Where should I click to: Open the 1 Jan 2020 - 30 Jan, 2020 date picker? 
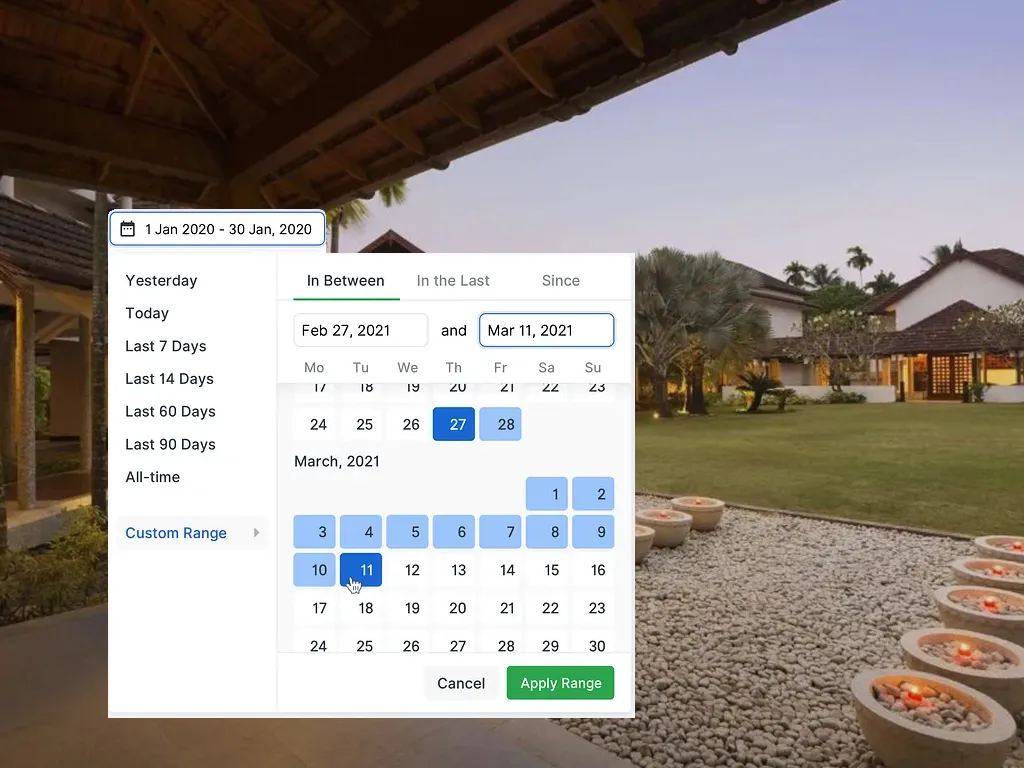coord(217,229)
